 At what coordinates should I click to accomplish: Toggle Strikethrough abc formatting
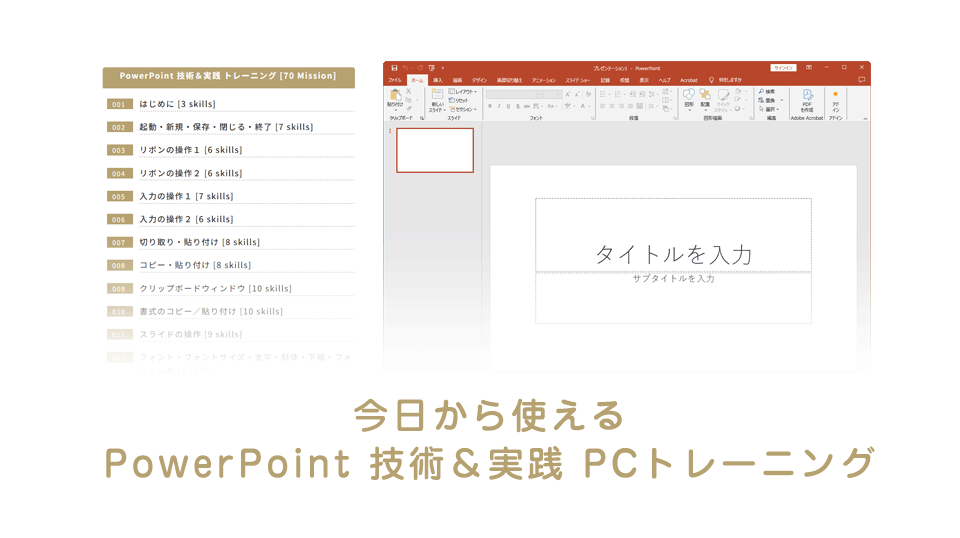527,106
